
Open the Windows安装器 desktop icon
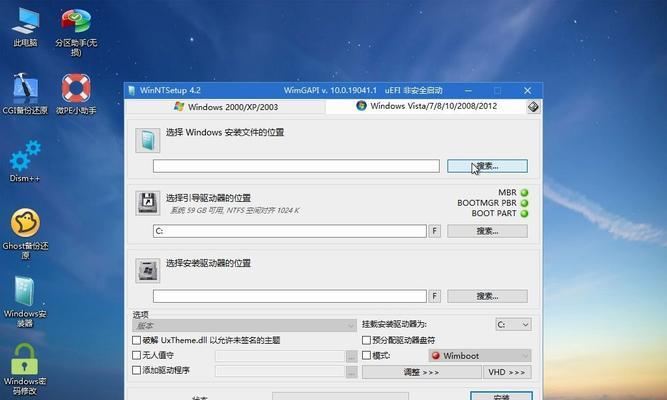pyautogui.click(x=25, y=301)
